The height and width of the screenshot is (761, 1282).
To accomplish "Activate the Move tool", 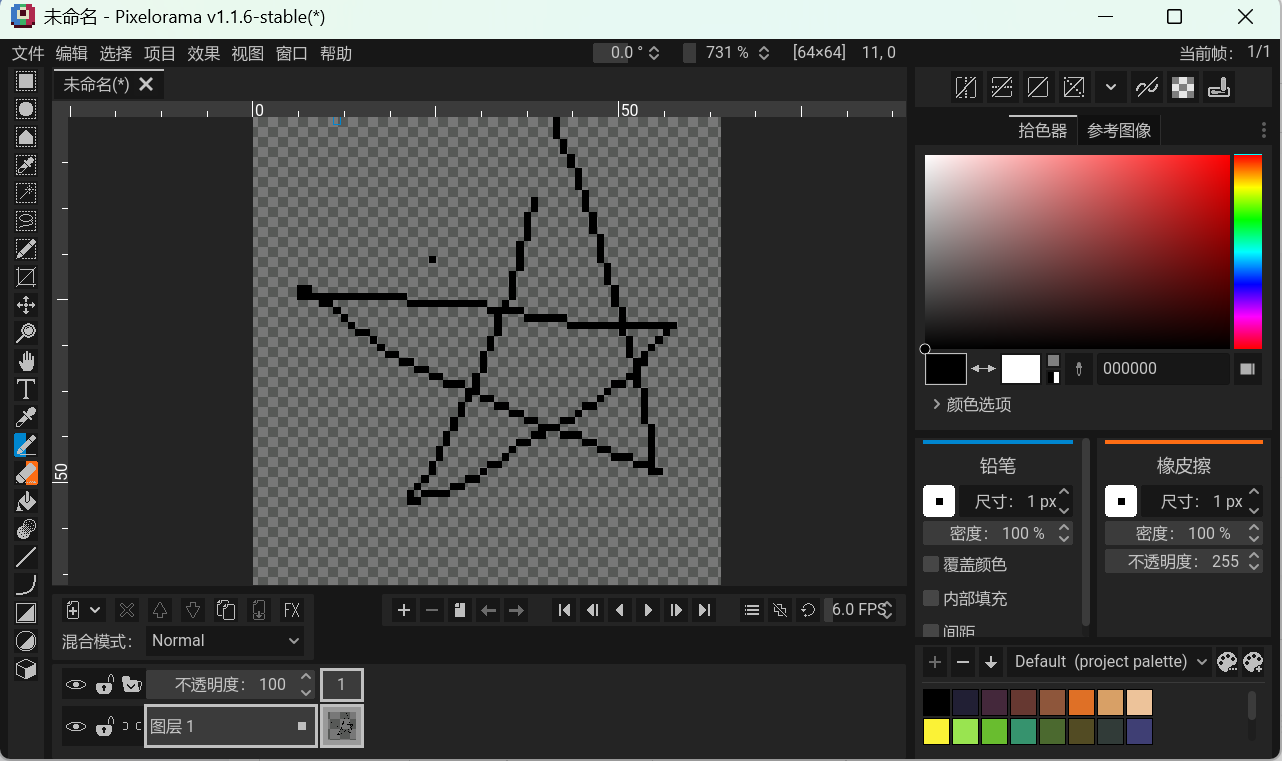I will pyautogui.click(x=25, y=305).
